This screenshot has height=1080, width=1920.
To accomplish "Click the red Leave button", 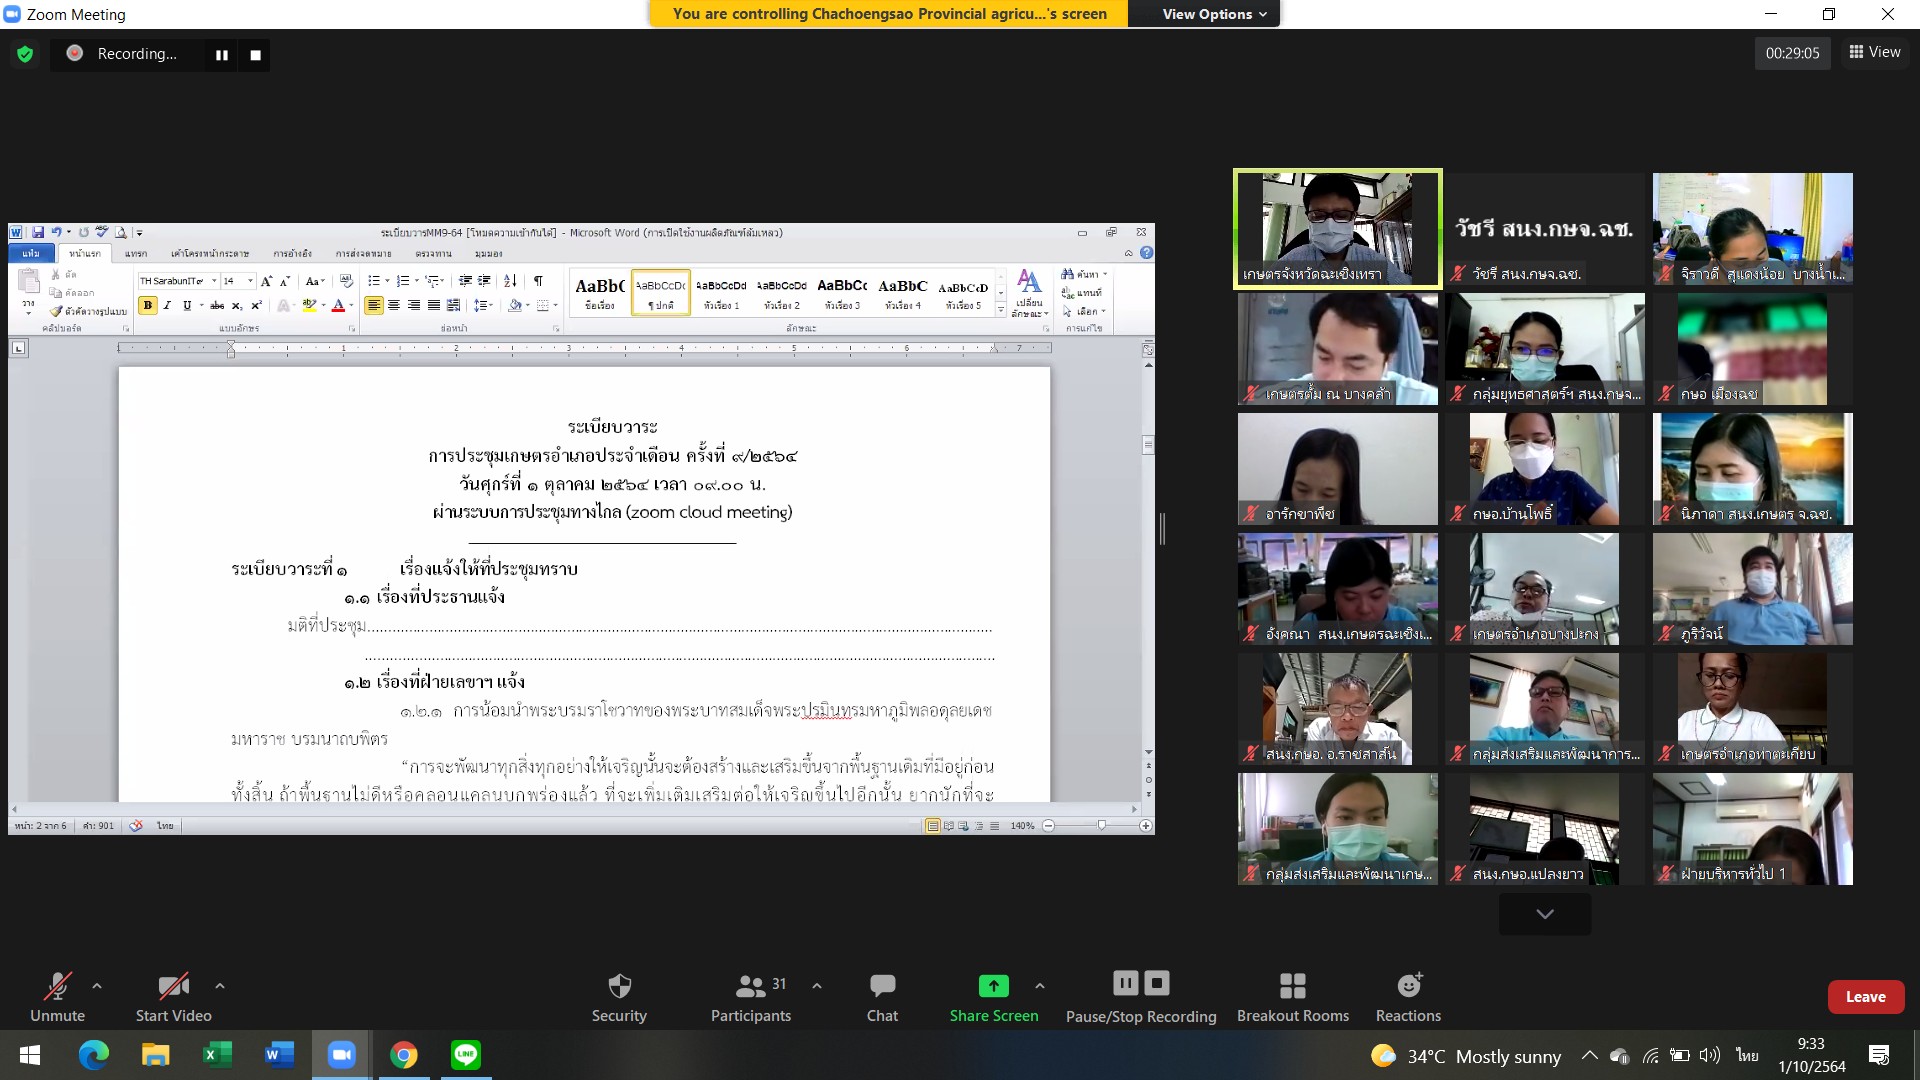I will (1865, 997).
